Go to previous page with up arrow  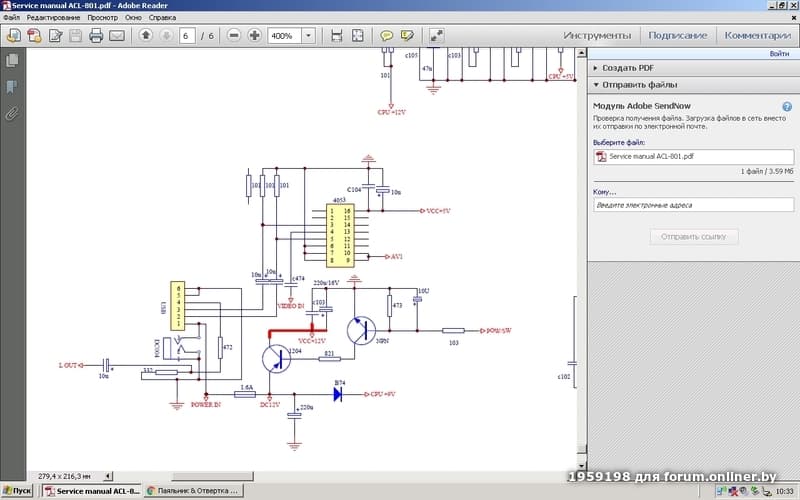click(x=145, y=35)
